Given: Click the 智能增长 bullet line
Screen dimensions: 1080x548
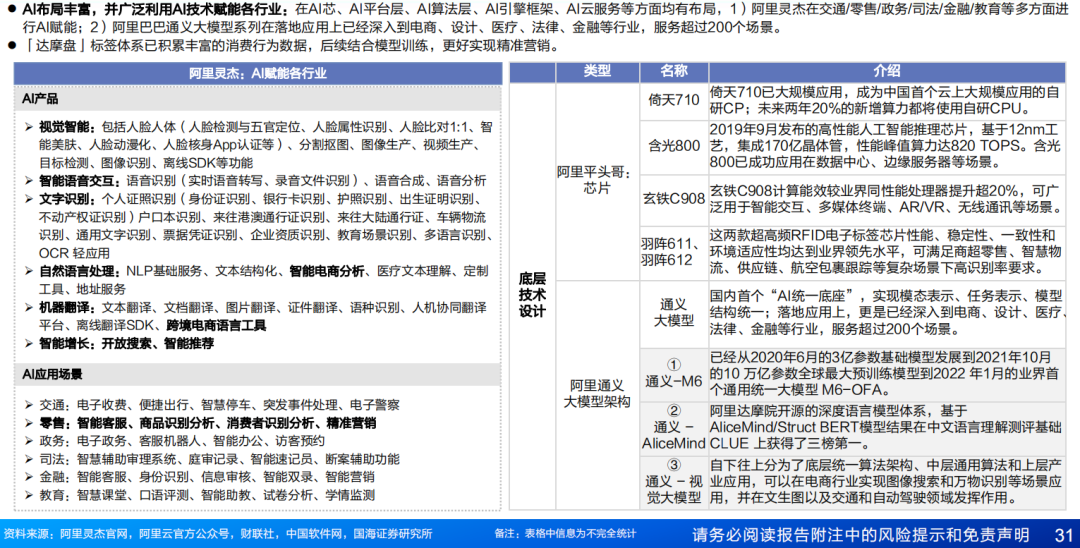Looking at the screenshot, I should 126,343.
